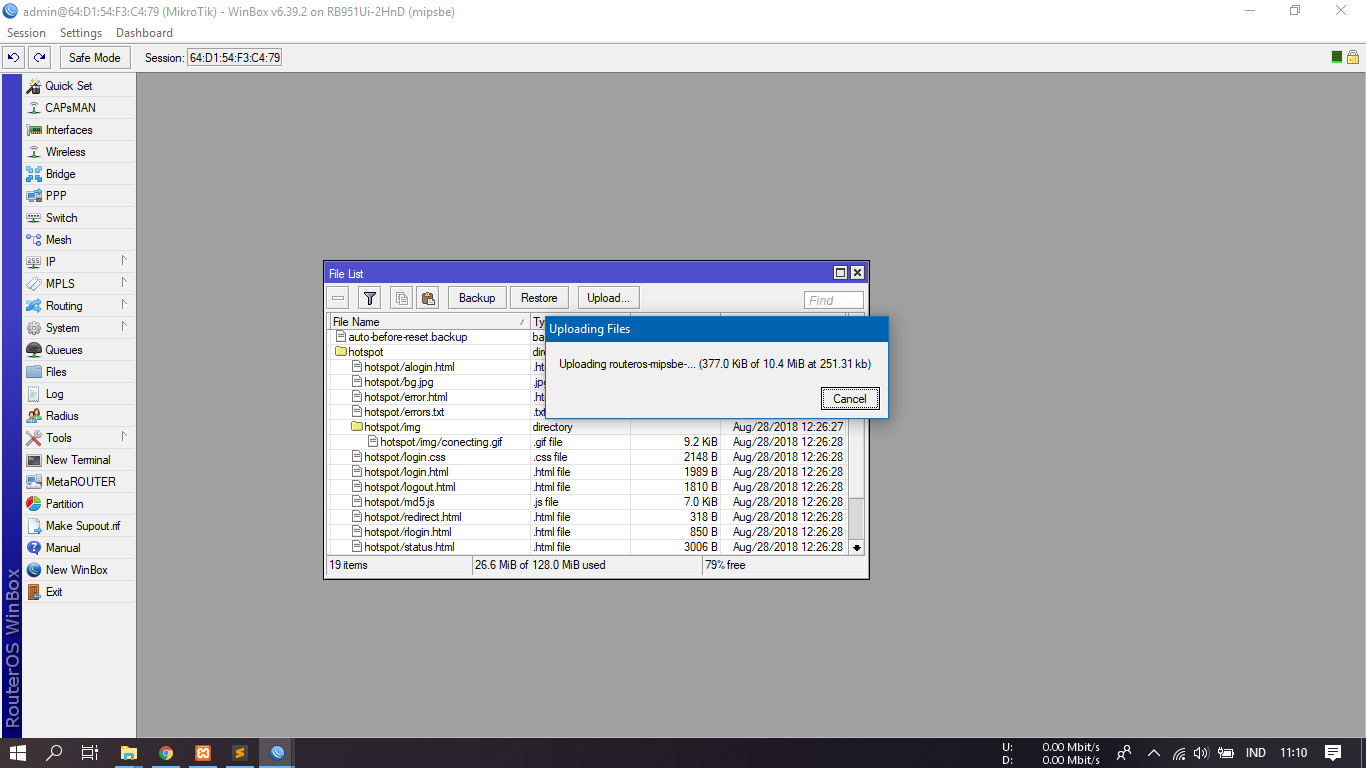Select hotspot/md5.js file
The image size is (1366, 768).
(590, 502)
